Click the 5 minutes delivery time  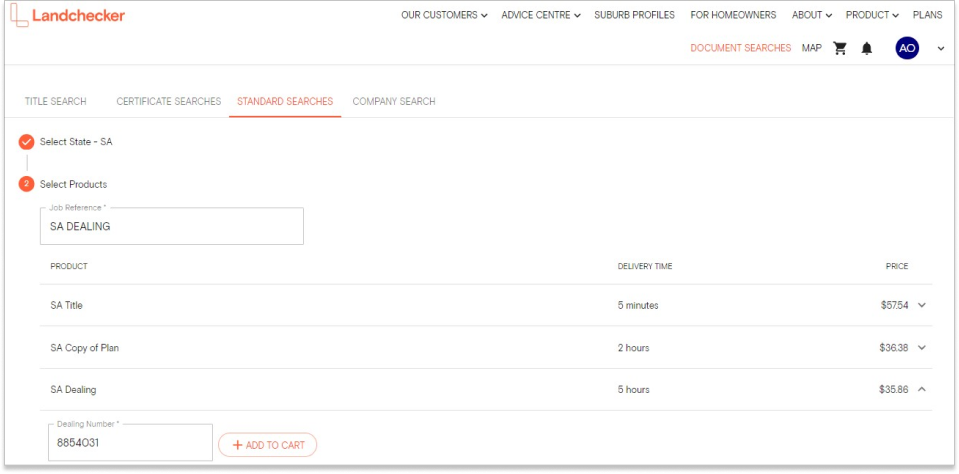tap(638, 305)
